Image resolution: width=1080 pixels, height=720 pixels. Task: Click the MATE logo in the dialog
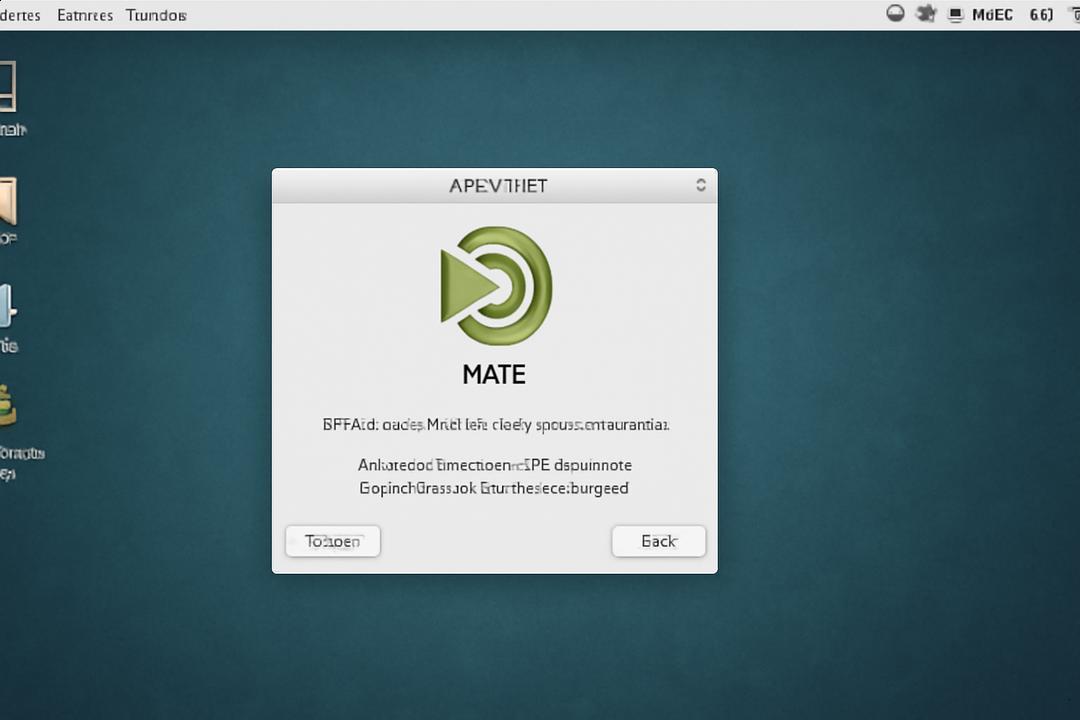pyautogui.click(x=496, y=286)
